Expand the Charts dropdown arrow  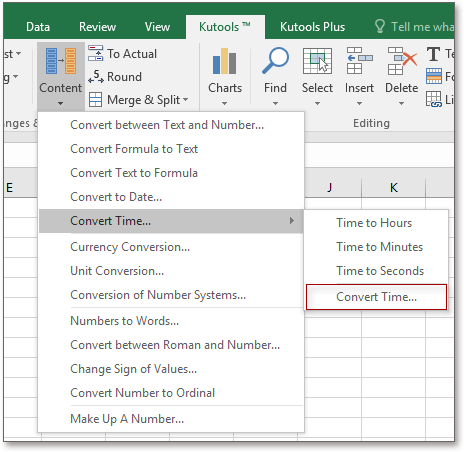225,104
